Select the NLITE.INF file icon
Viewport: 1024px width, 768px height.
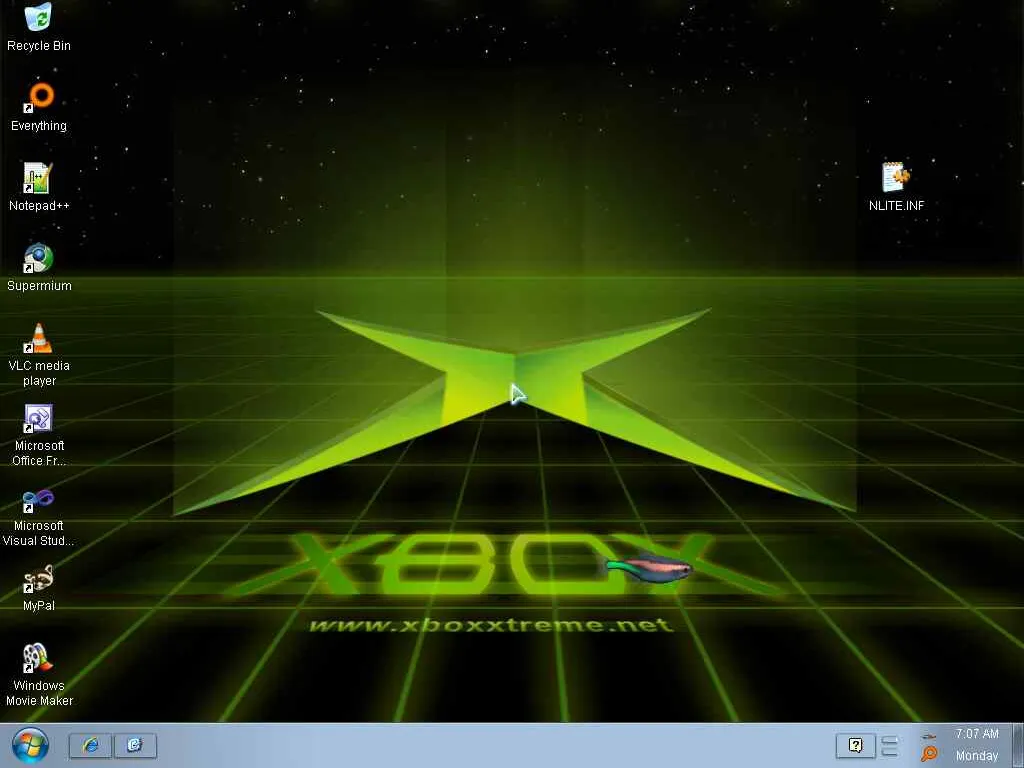(x=896, y=187)
